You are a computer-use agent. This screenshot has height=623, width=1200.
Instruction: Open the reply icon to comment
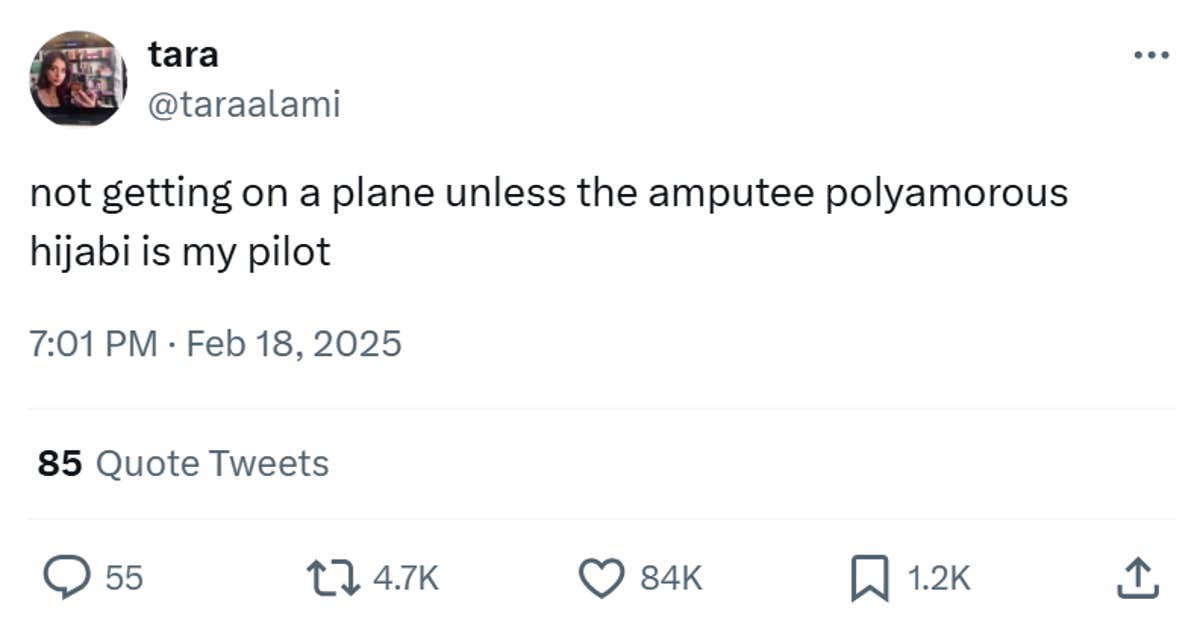66,576
